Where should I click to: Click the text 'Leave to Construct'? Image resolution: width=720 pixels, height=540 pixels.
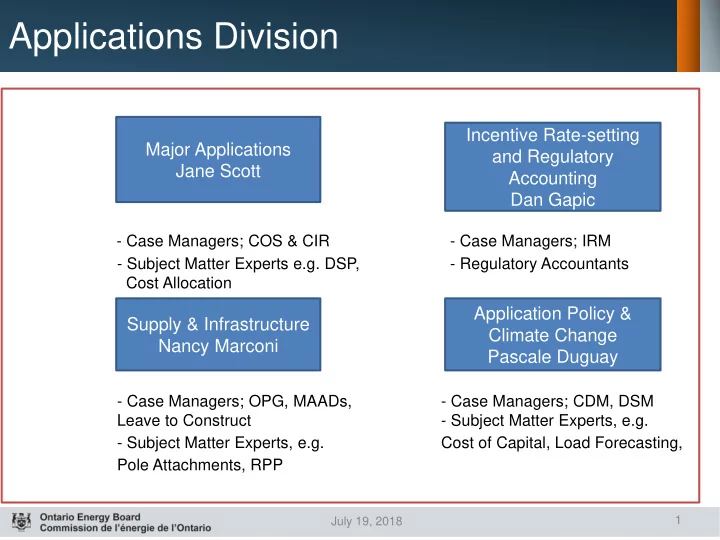[x=184, y=420]
